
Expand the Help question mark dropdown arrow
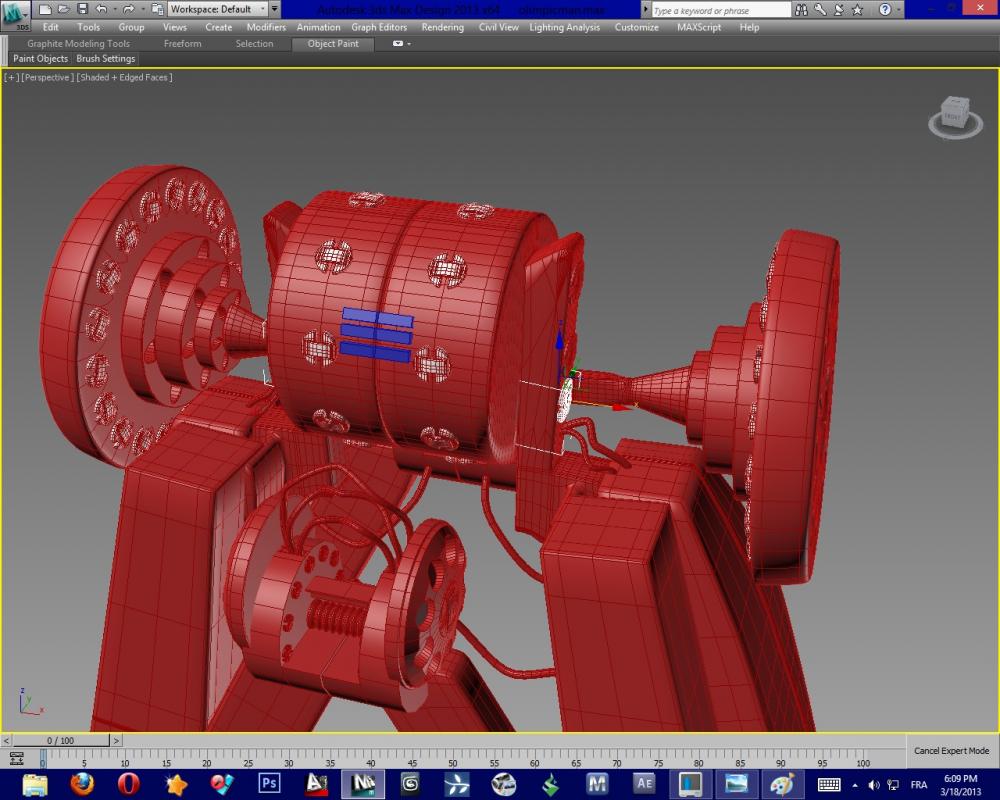900,10
